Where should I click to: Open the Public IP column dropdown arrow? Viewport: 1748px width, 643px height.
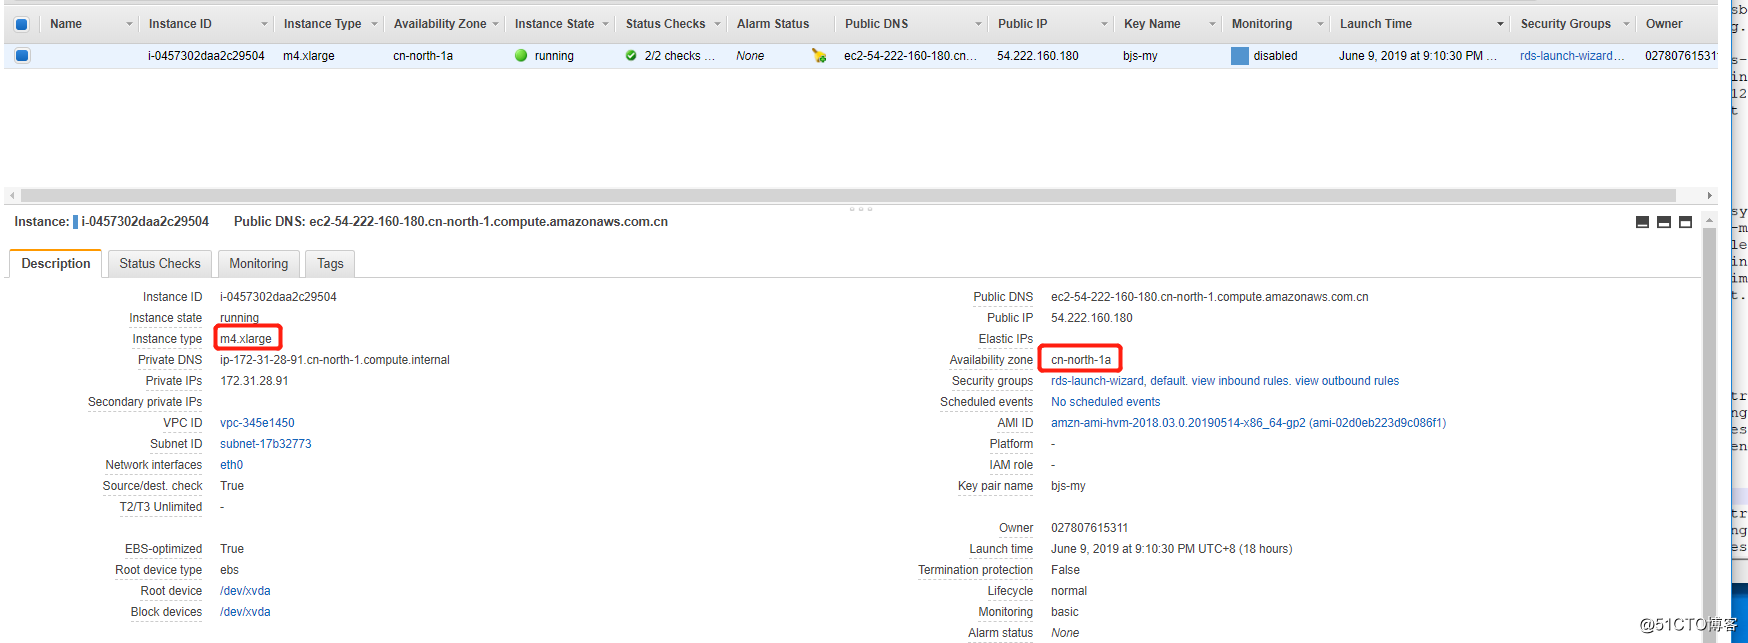(x=1104, y=24)
